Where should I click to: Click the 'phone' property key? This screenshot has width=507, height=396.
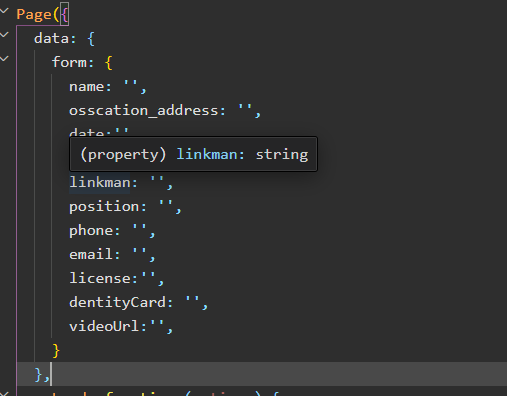click(x=90, y=231)
